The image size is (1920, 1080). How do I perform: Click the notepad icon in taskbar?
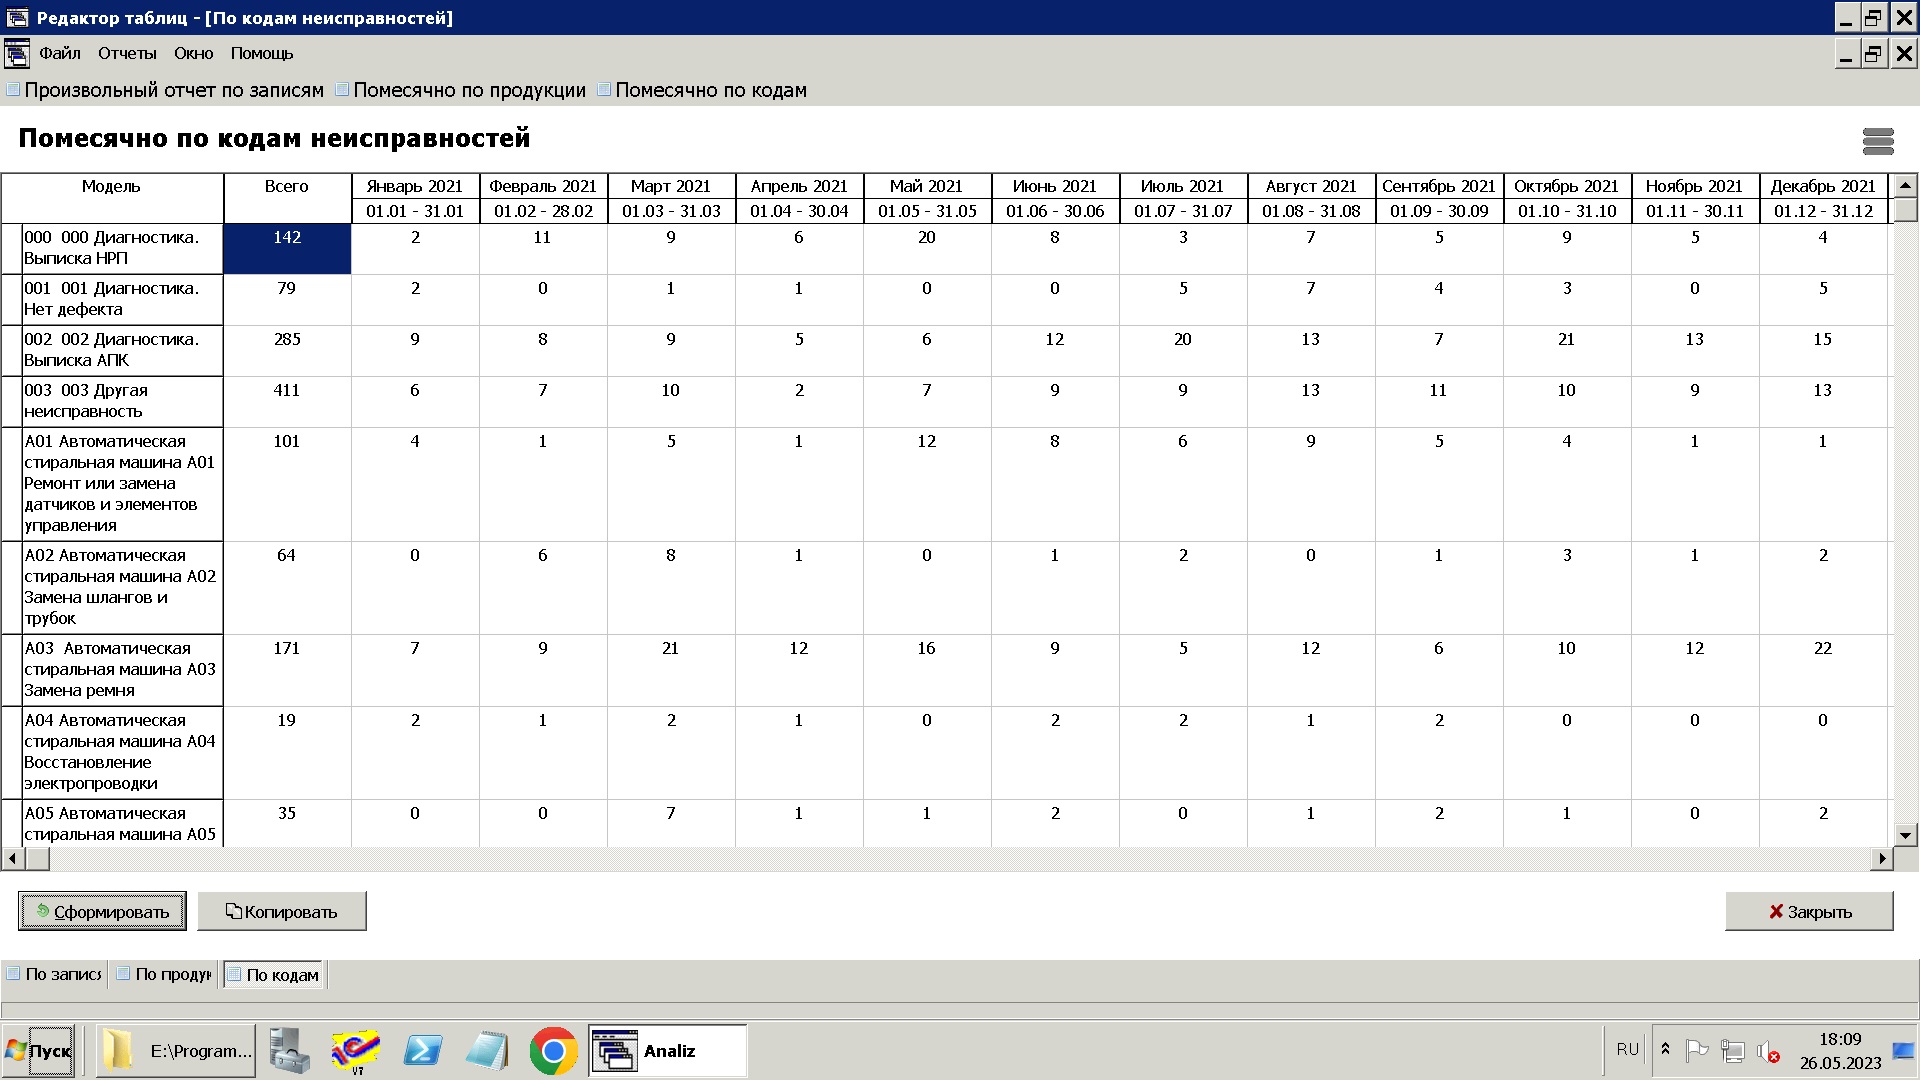[x=487, y=1051]
